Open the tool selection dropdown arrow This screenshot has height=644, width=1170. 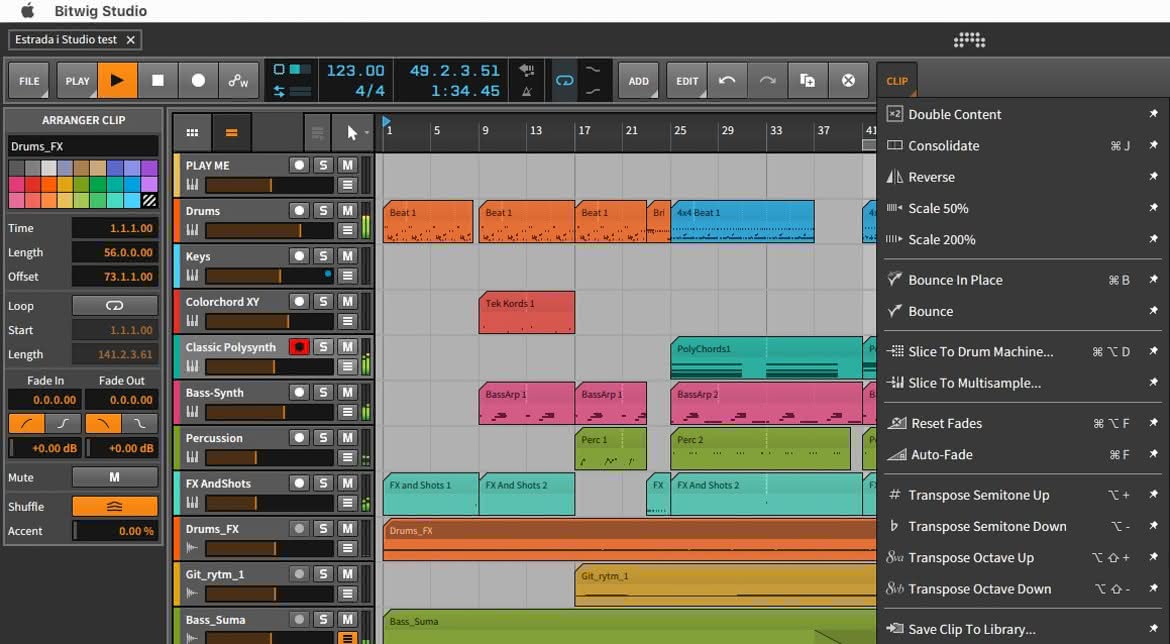[x=366, y=134]
